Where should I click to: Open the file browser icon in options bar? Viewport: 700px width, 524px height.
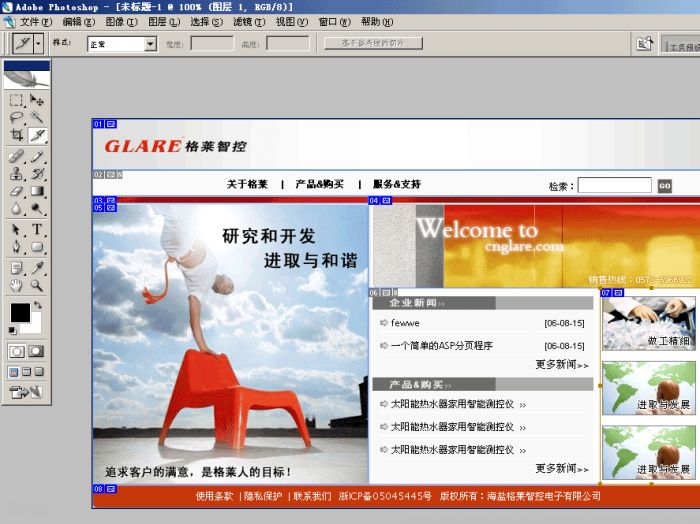pos(644,44)
